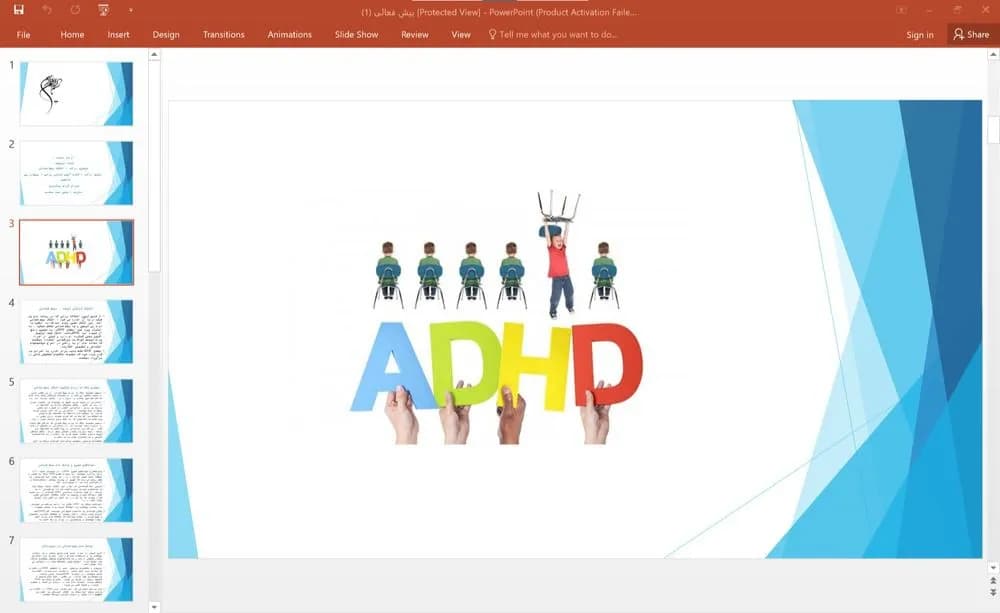
Task: Switch to Slide Show tab
Action: point(357,34)
